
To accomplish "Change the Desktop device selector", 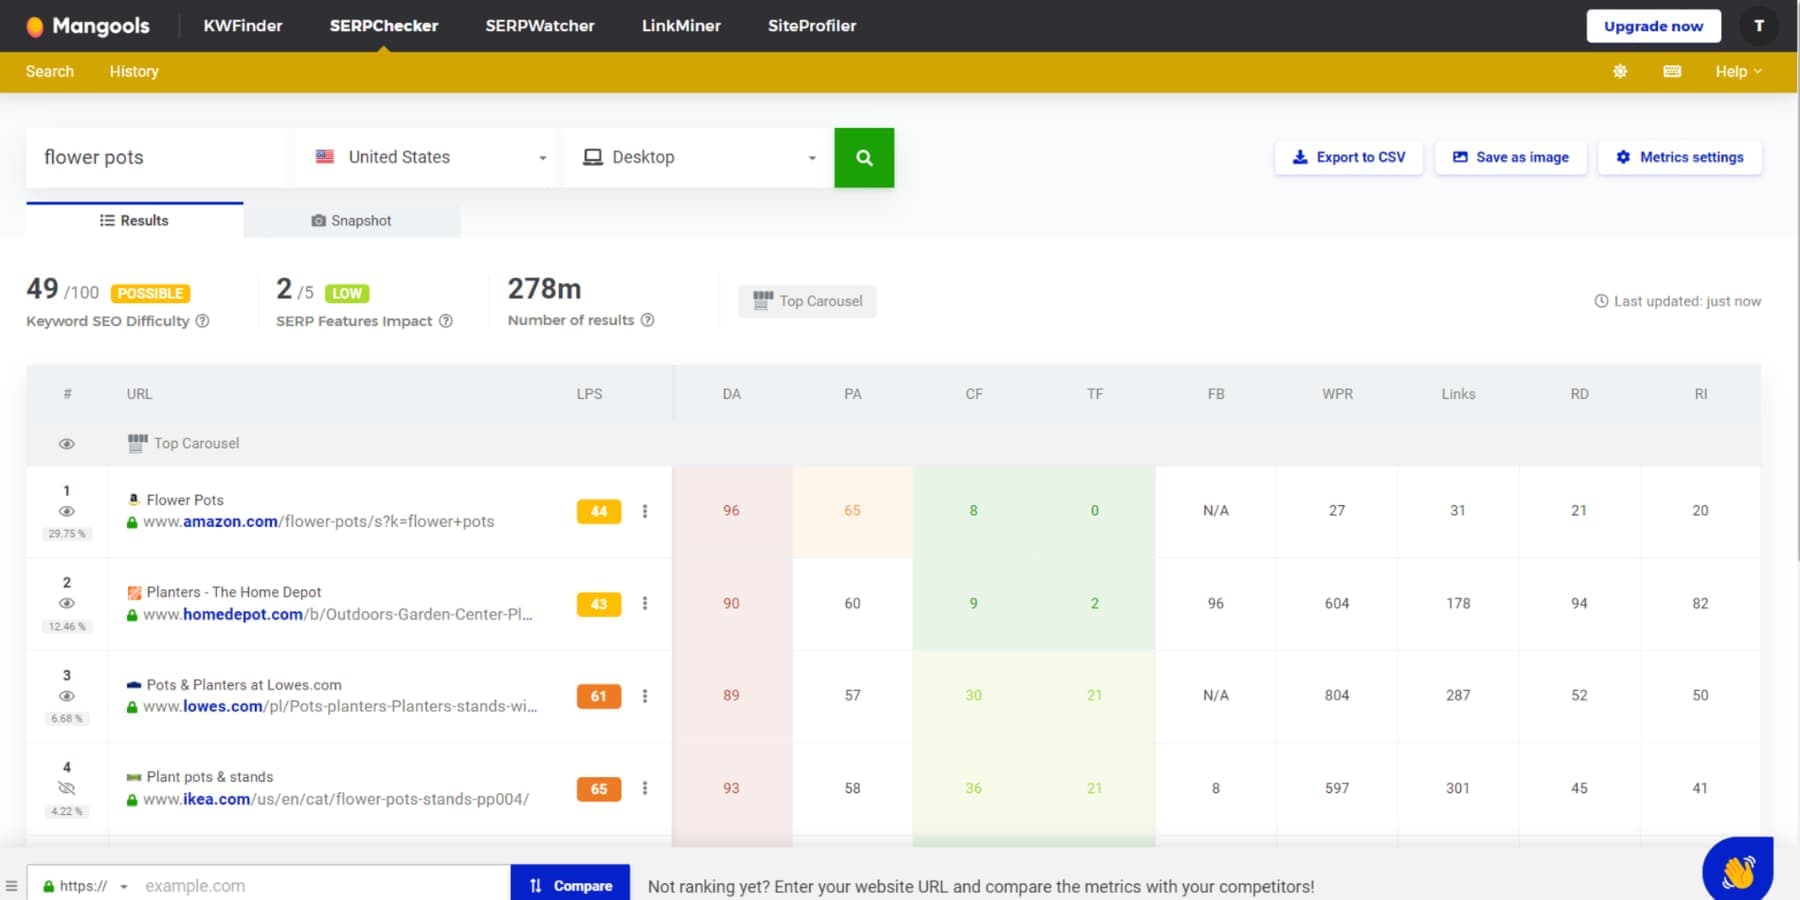I will [x=697, y=157].
